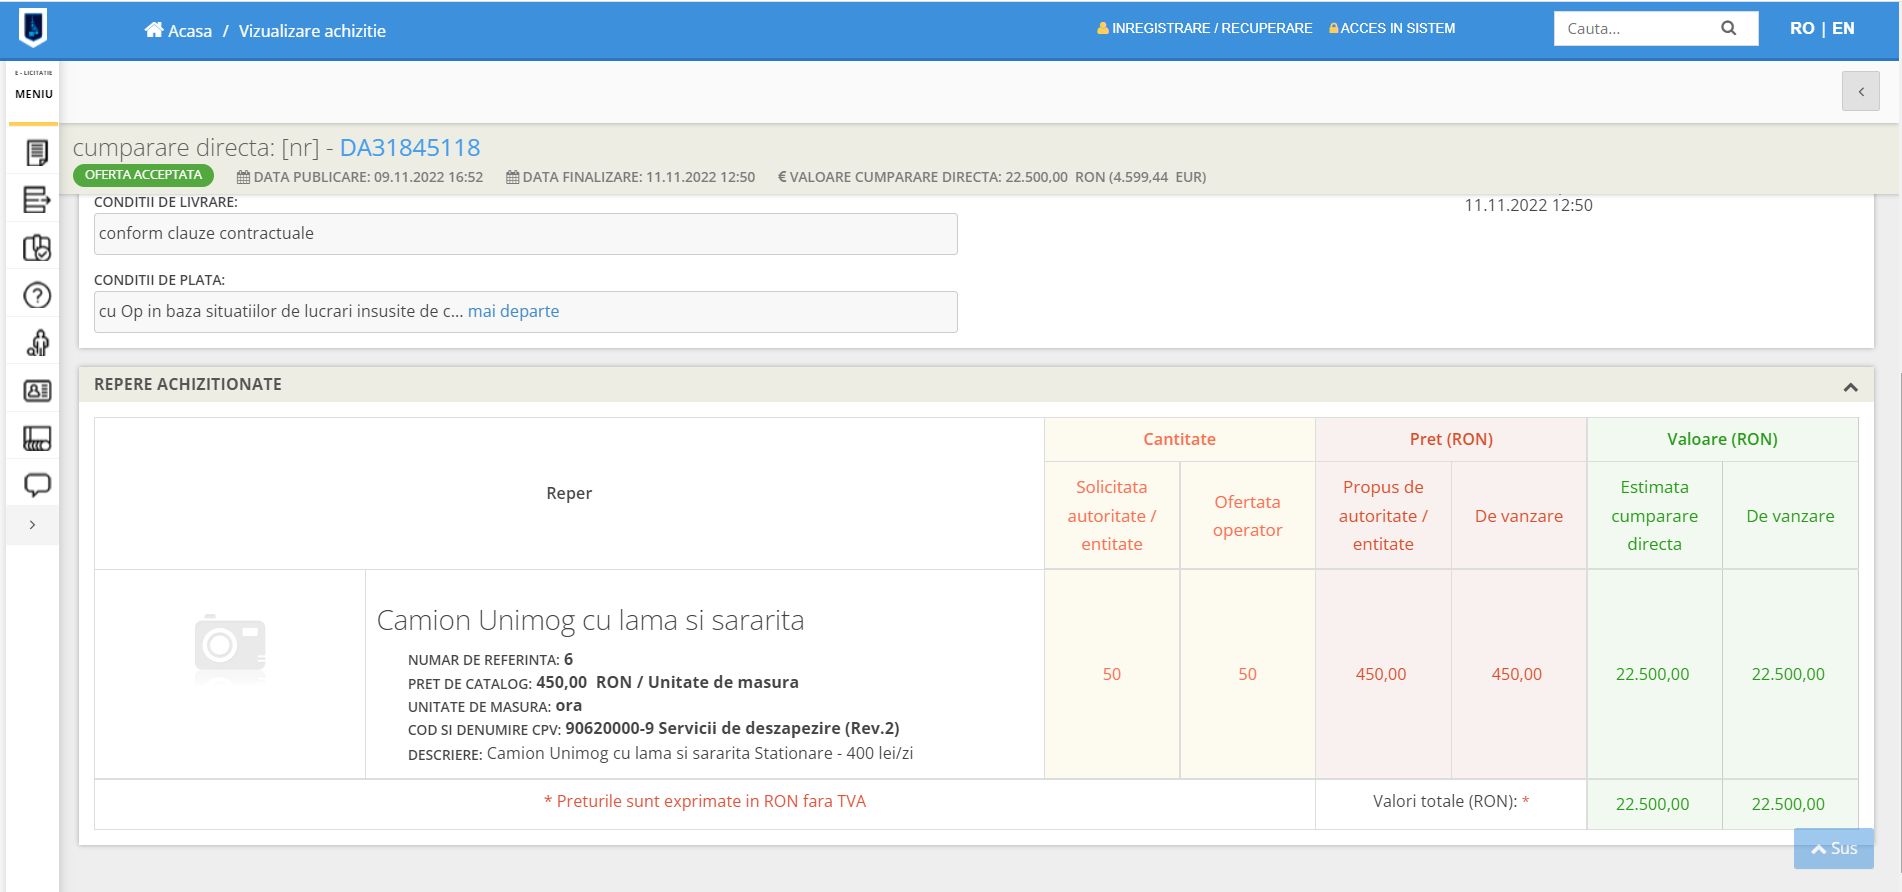Open the DA31845118 acquisition number link

point(410,148)
